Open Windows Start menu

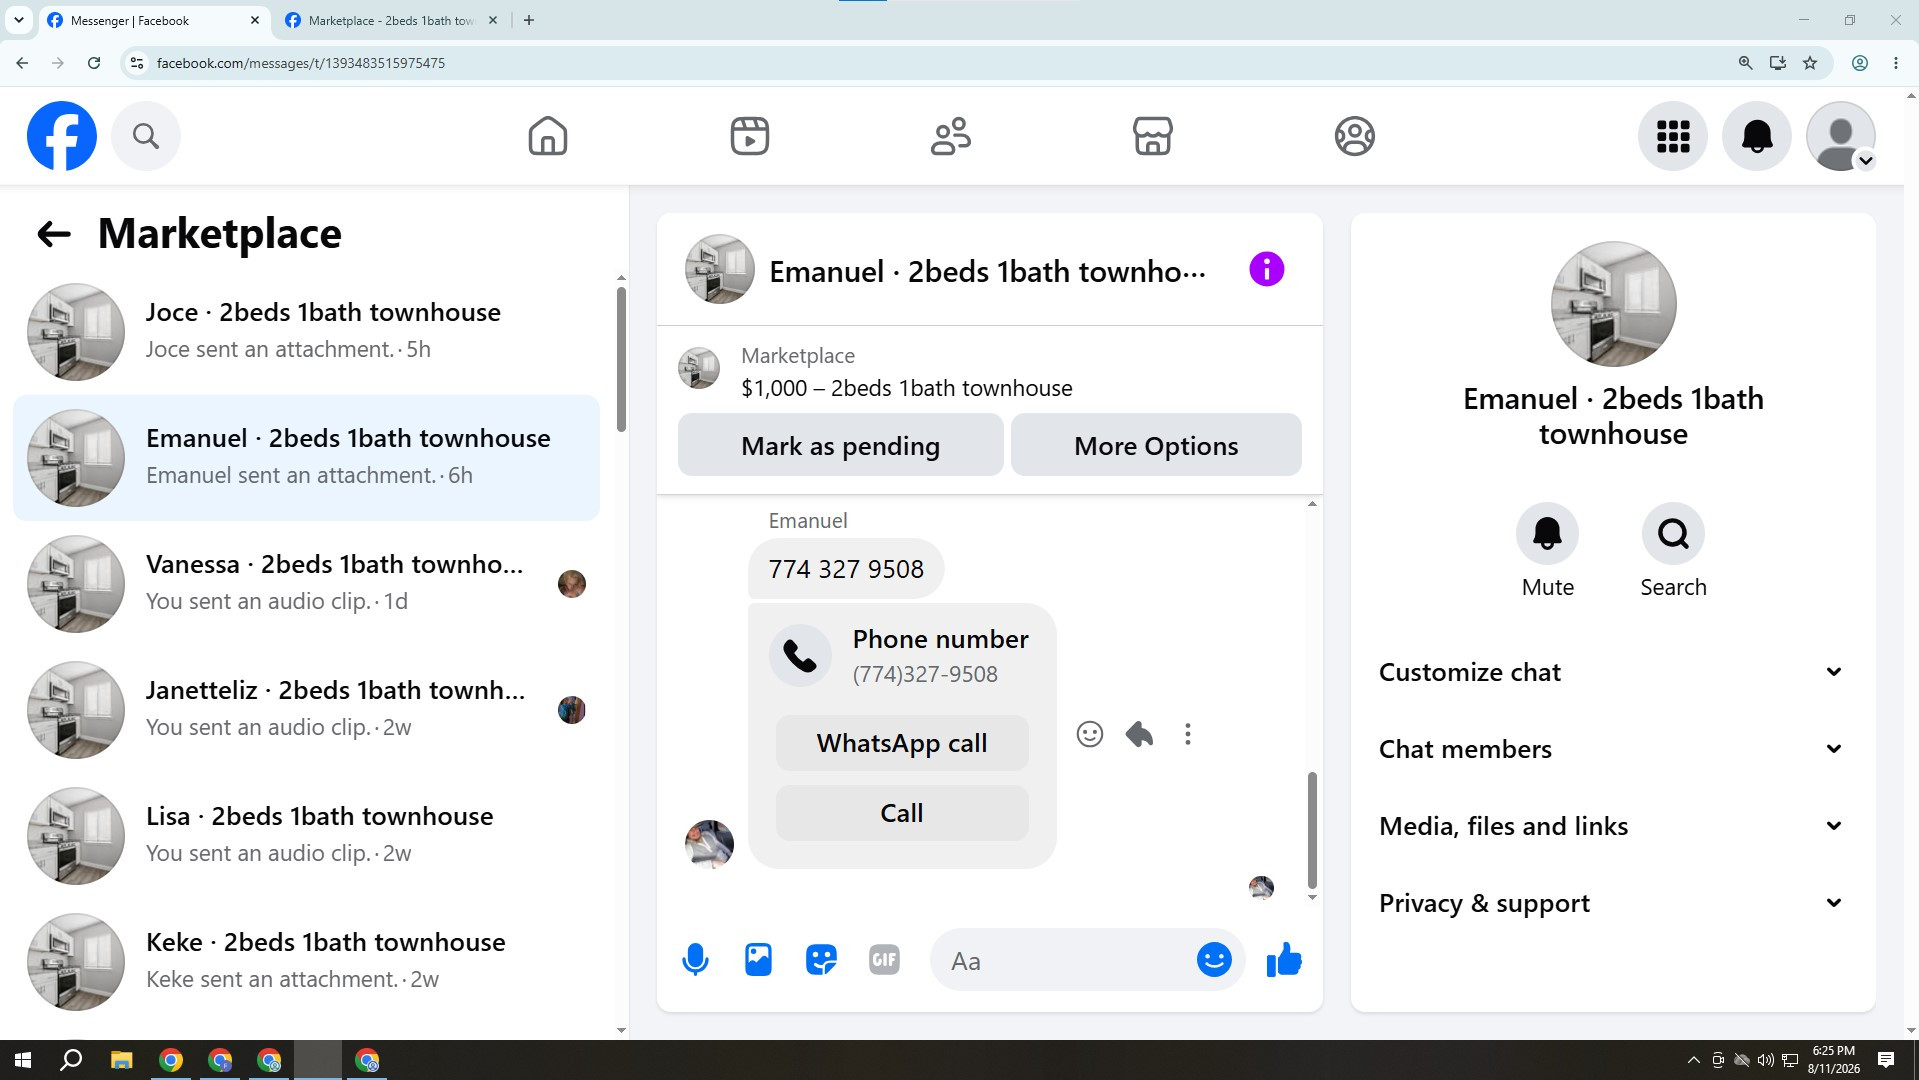23,1061
